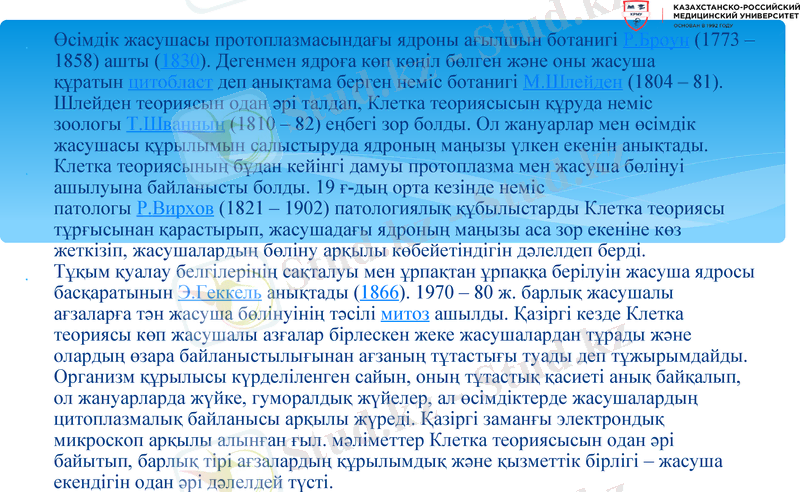Click the 'Основан в 1992 году' tagline
The width and height of the screenshot is (800, 492).
tap(711, 25)
